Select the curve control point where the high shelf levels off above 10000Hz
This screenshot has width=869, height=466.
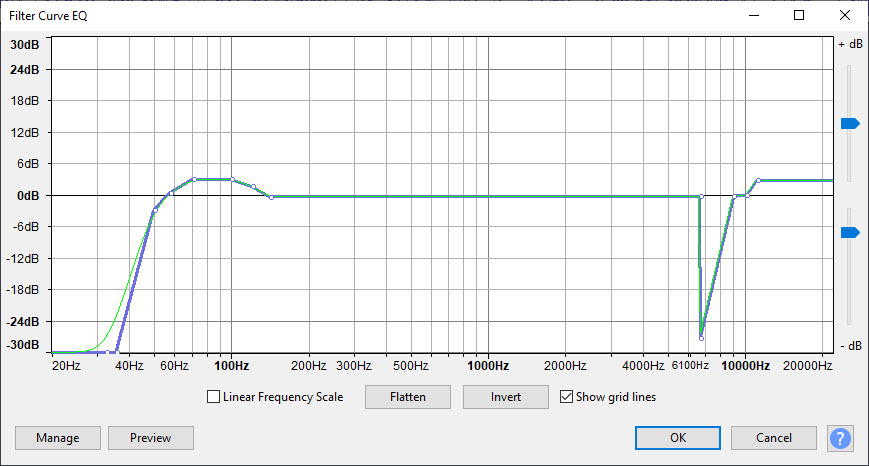pos(758,181)
